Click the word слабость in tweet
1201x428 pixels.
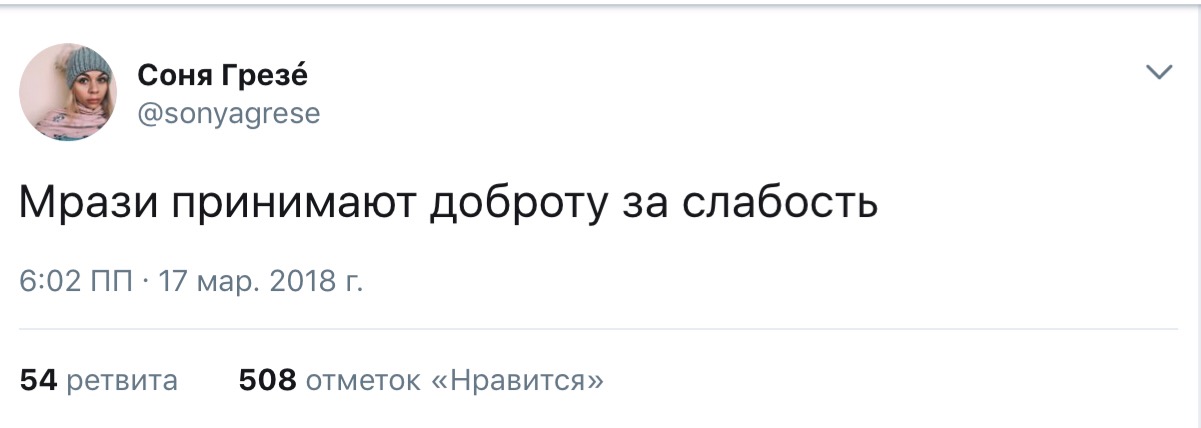click(780, 203)
